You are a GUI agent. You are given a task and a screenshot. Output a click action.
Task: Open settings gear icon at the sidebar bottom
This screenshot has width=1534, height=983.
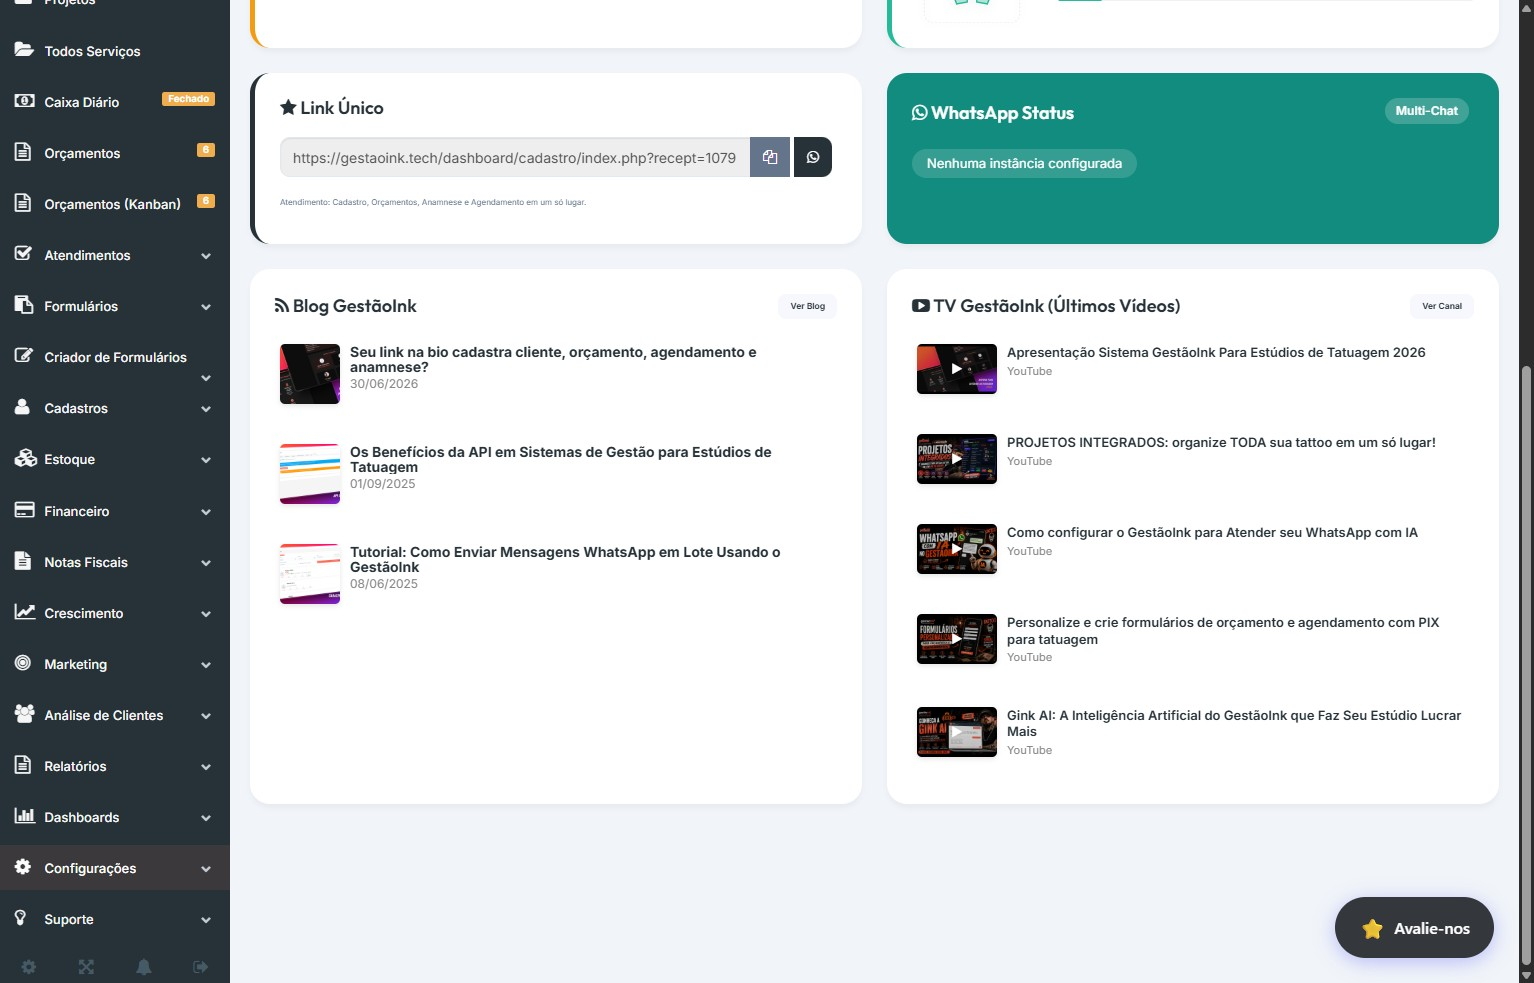(x=29, y=967)
